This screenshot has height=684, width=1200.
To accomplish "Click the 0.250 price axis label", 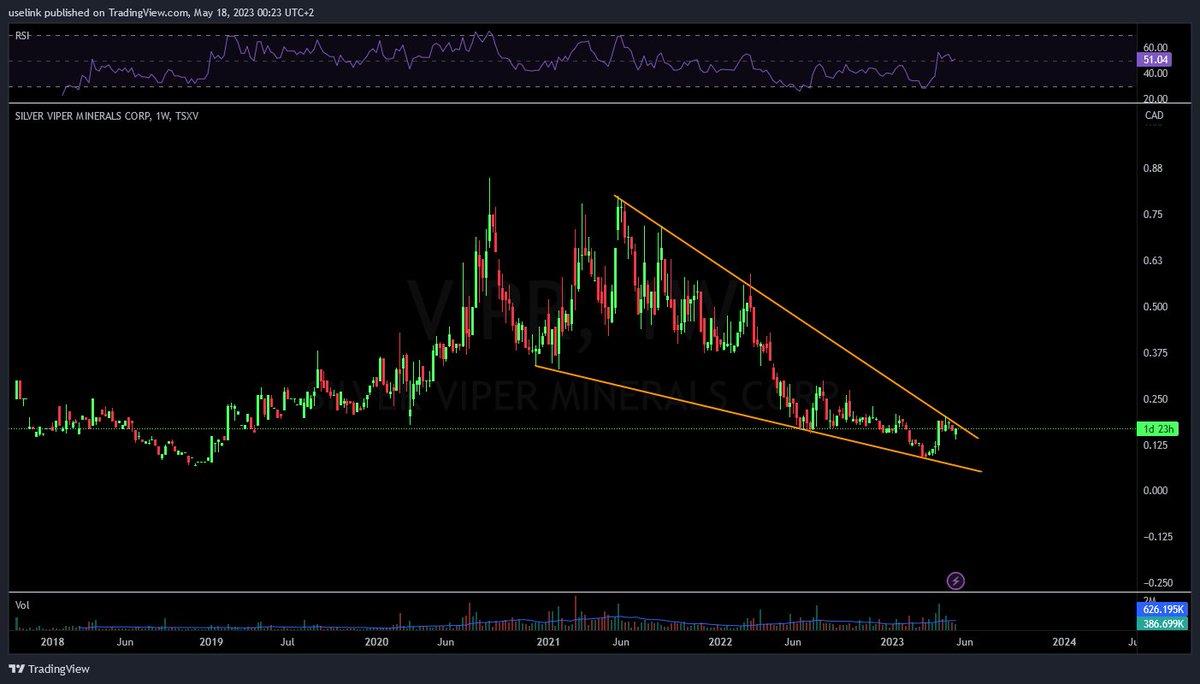I will [x=1157, y=399].
